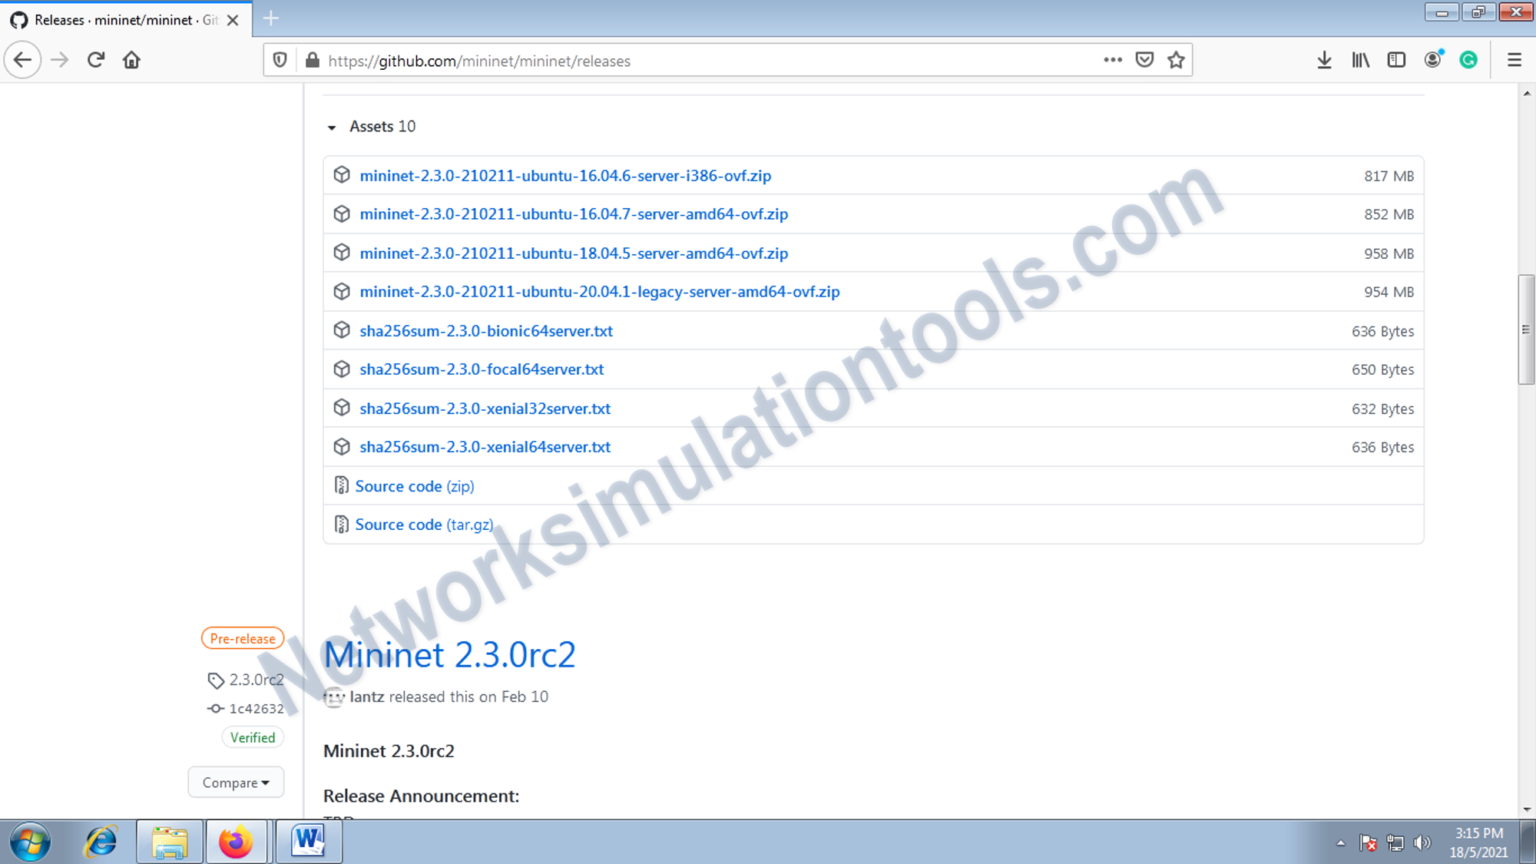Select the Releases mininet/mininet browser tab
The width and height of the screenshot is (1536, 864).
[x=120, y=19]
